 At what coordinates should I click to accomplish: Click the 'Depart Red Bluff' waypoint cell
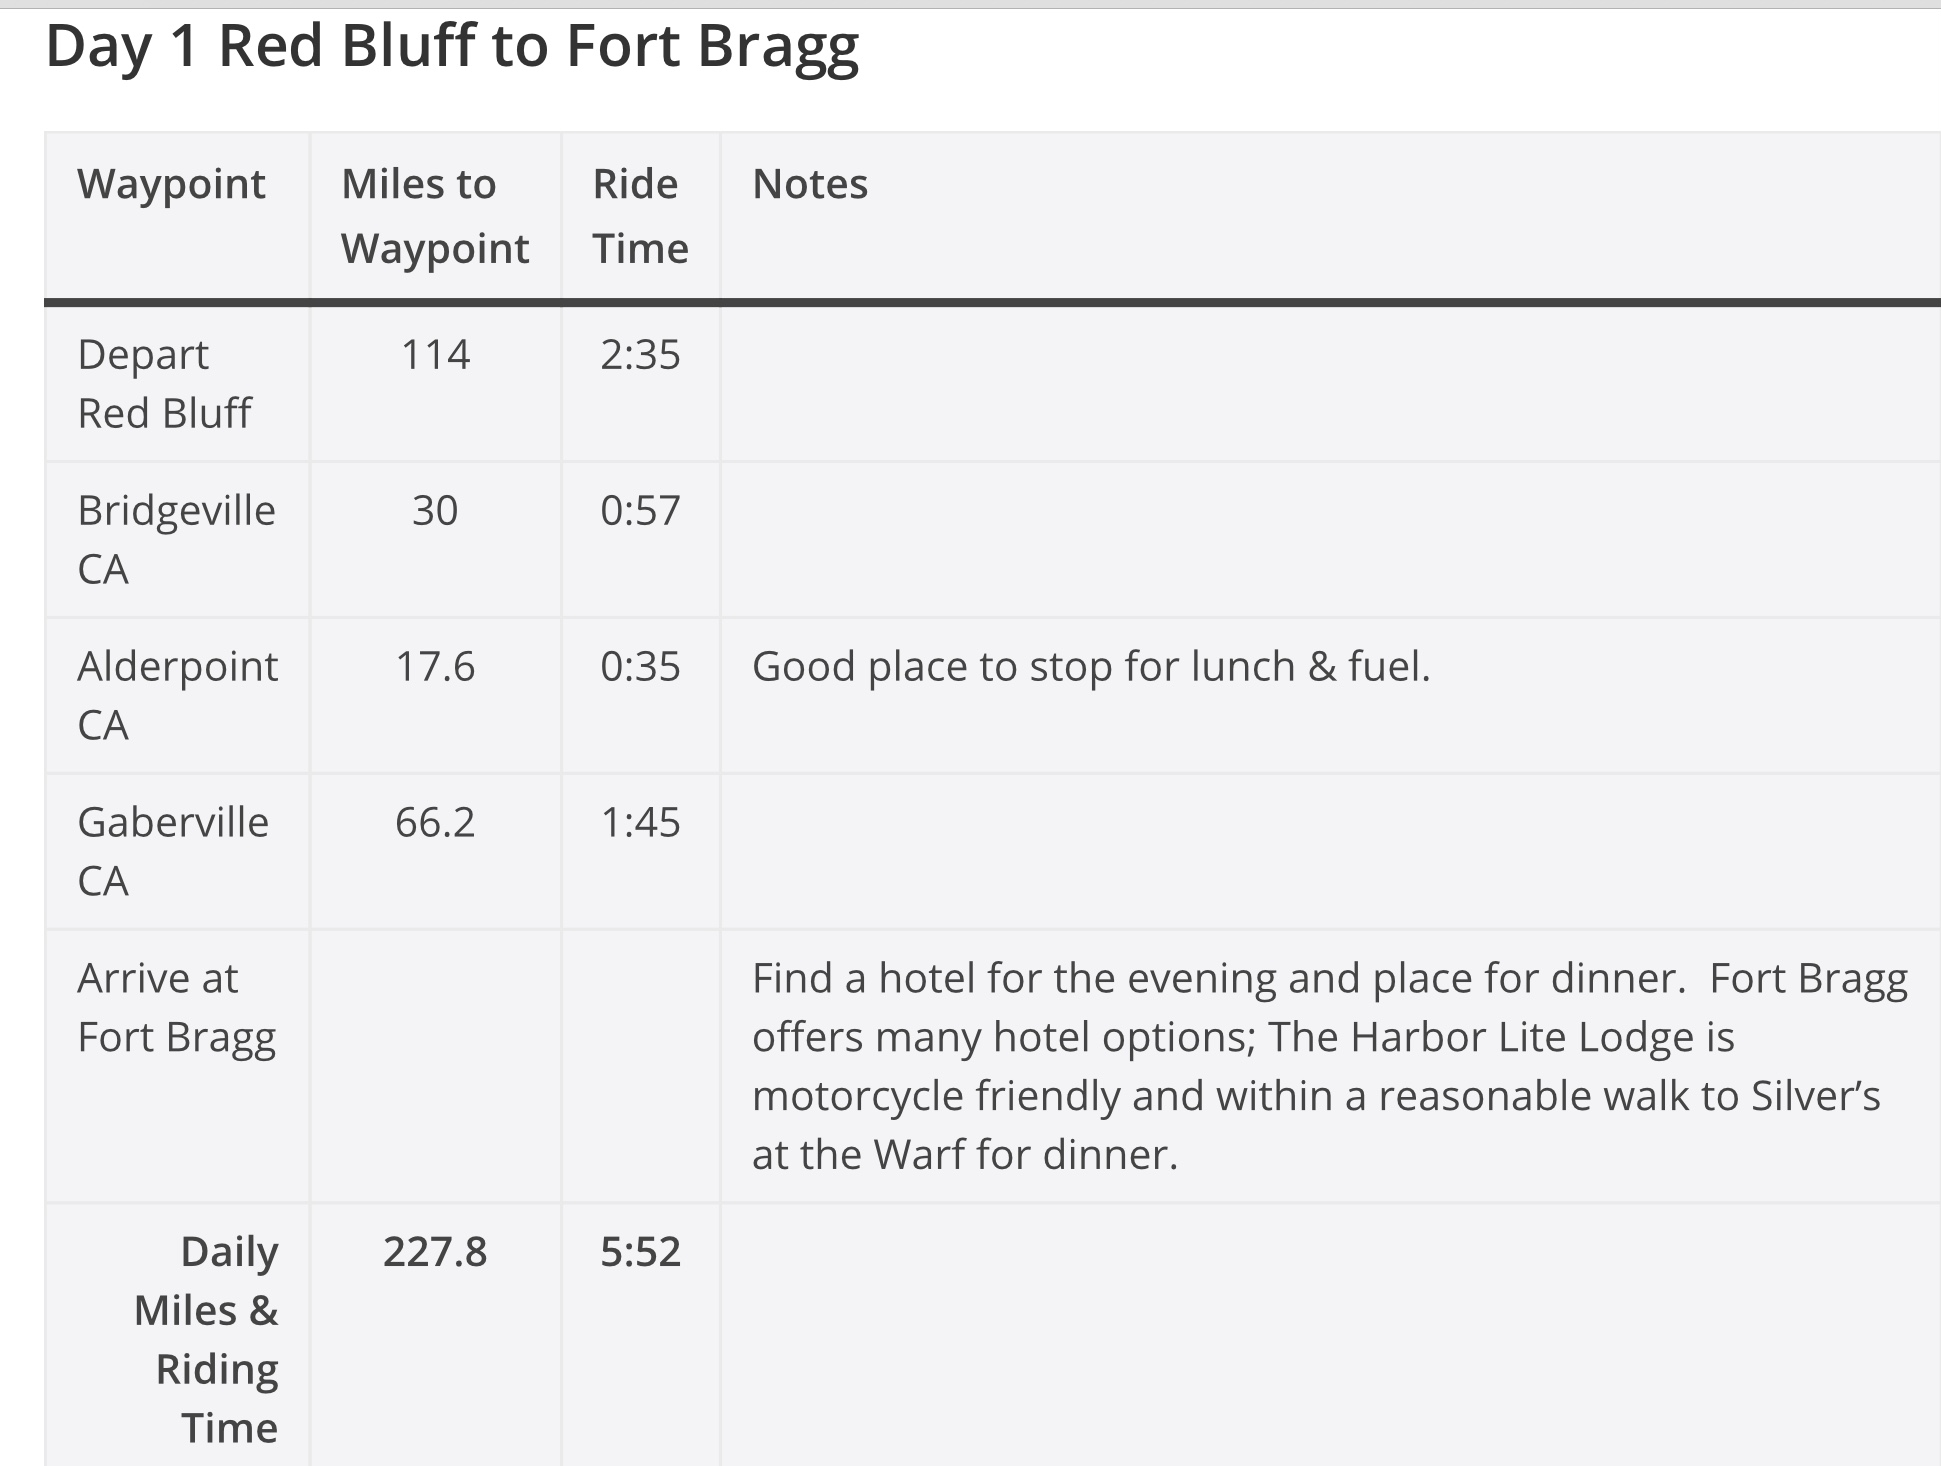click(164, 384)
